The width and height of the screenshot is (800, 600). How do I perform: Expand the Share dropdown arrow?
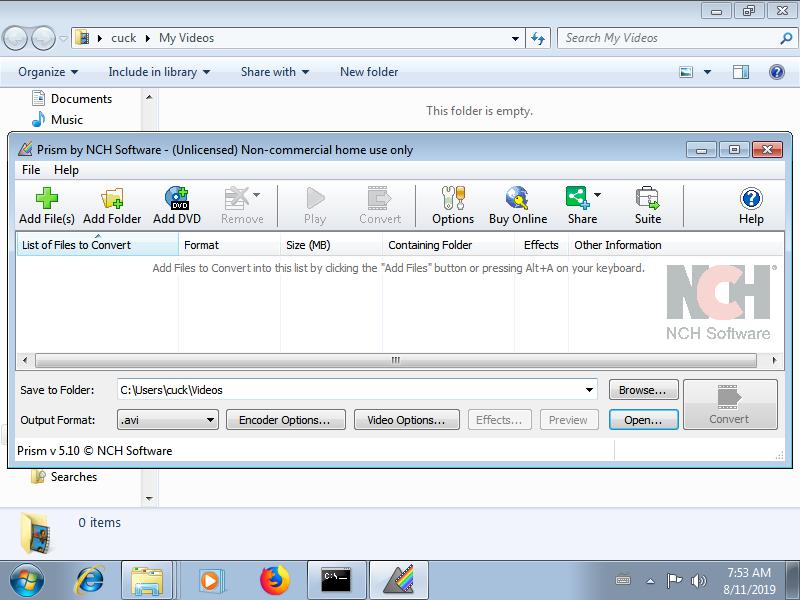(x=598, y=196)
